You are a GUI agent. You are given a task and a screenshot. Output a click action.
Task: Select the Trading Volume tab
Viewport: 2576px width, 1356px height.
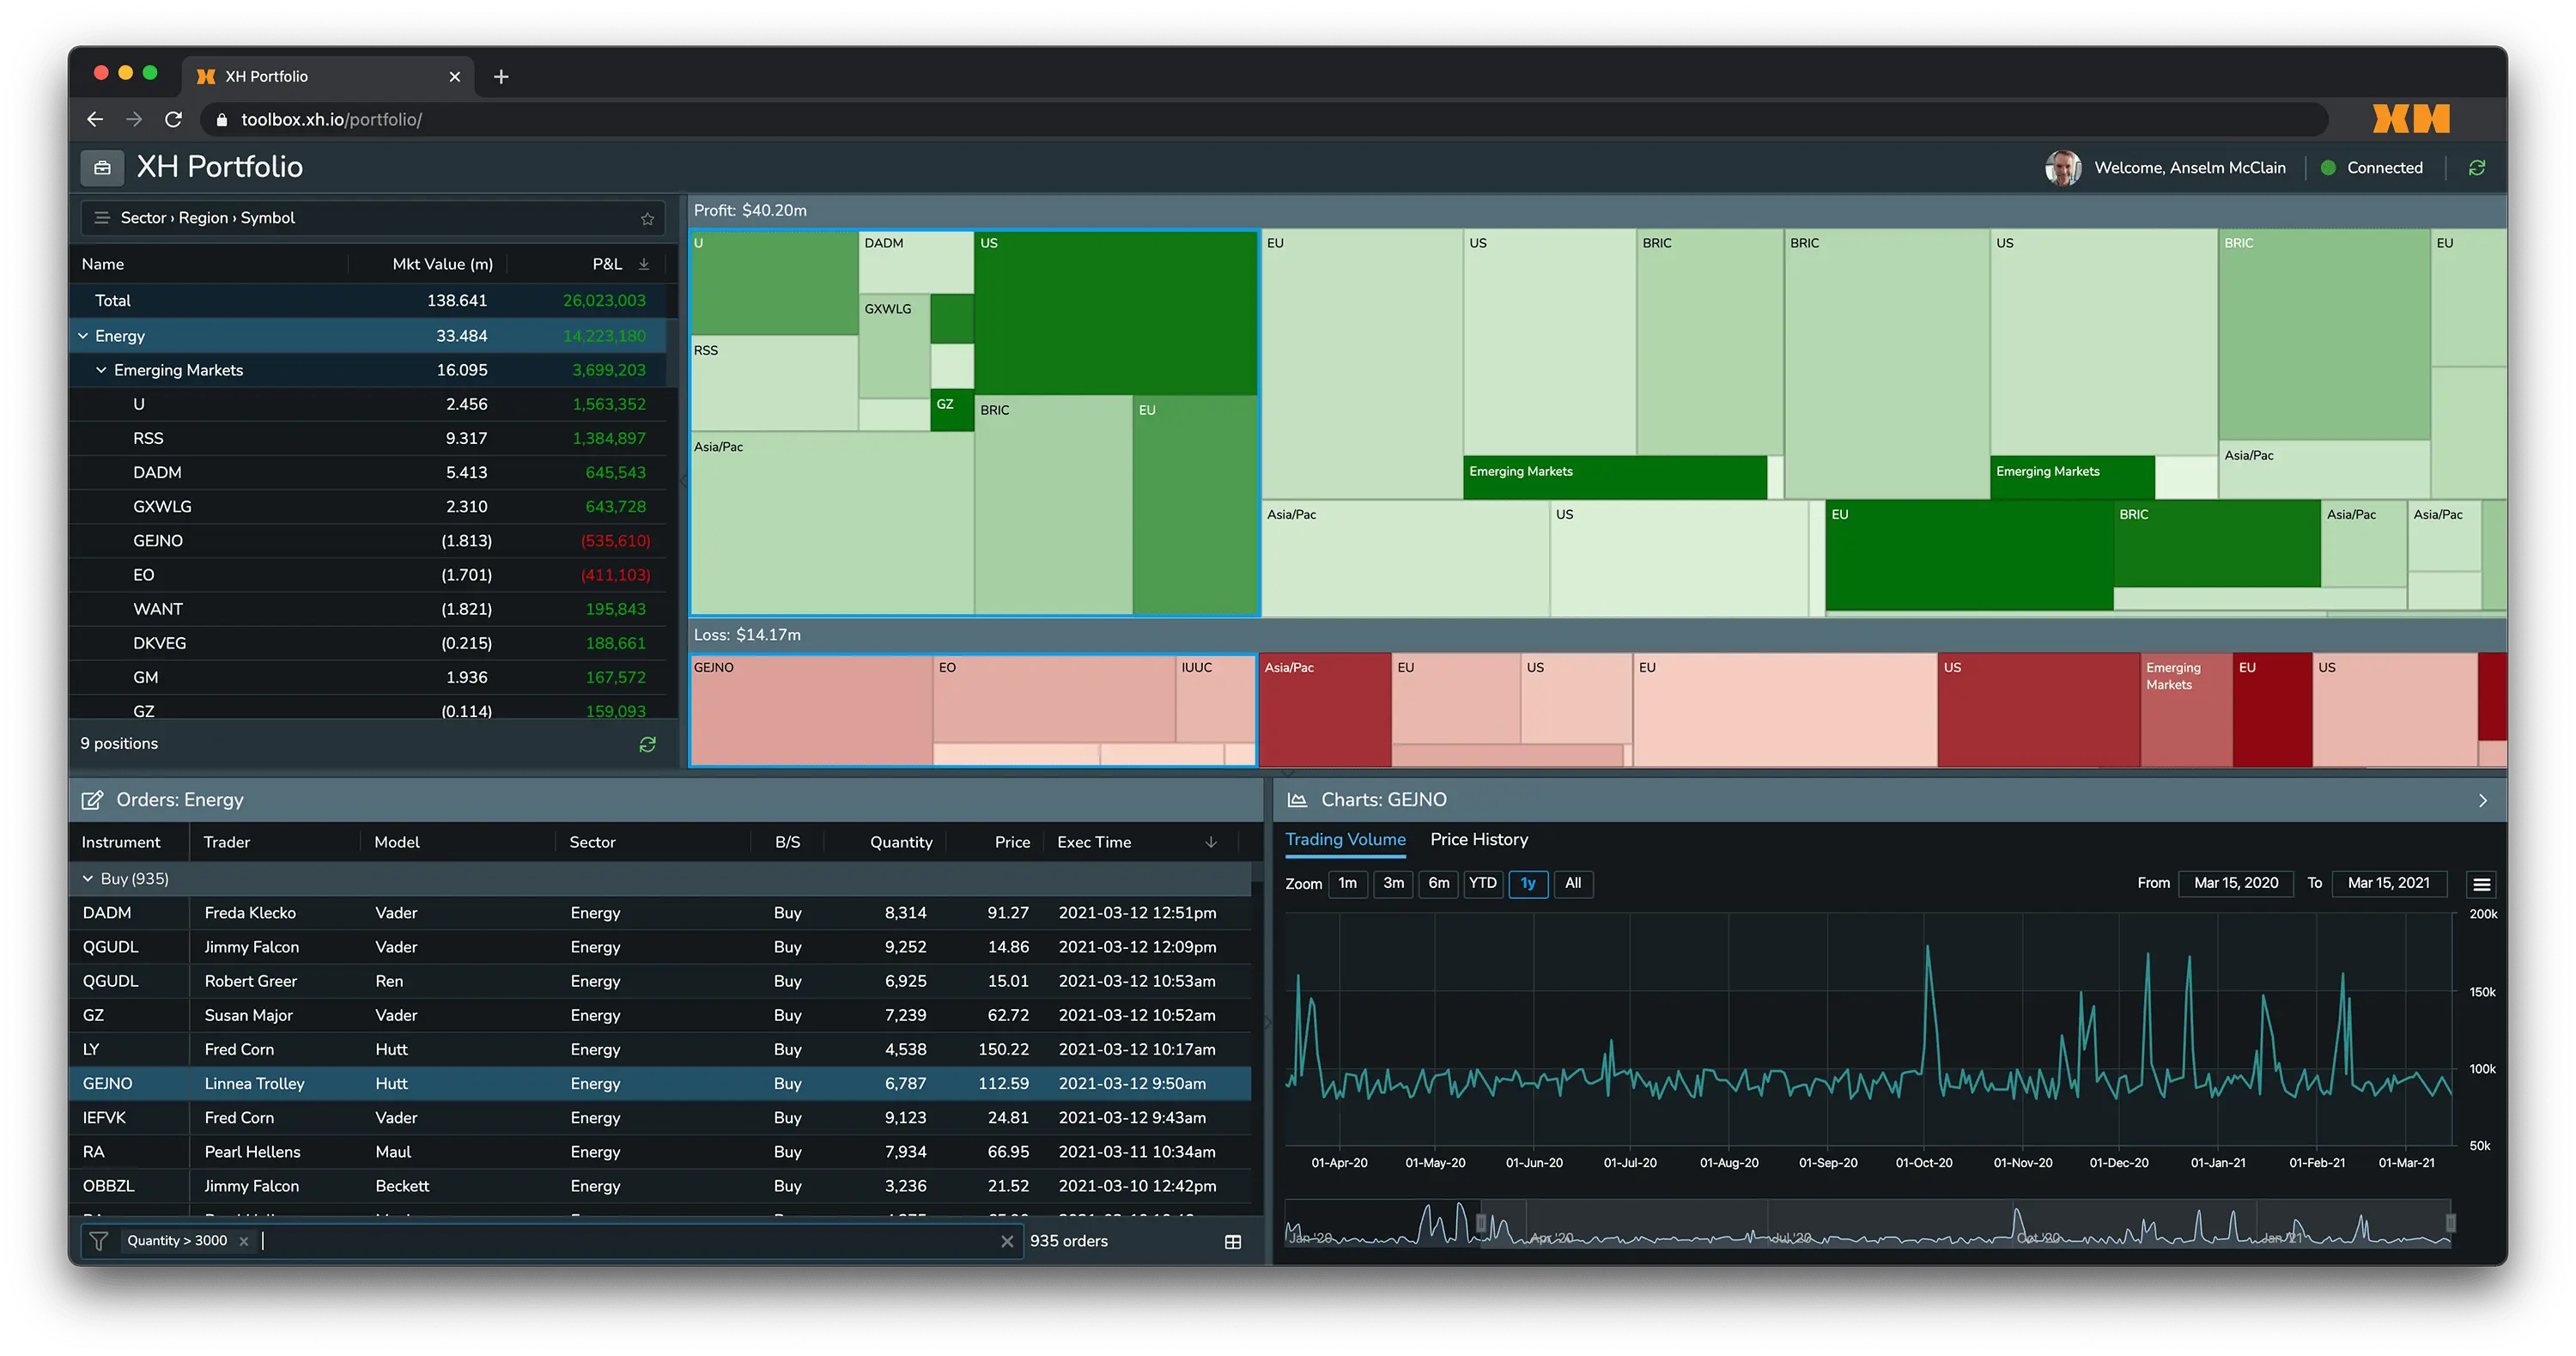pos(1345,840)
